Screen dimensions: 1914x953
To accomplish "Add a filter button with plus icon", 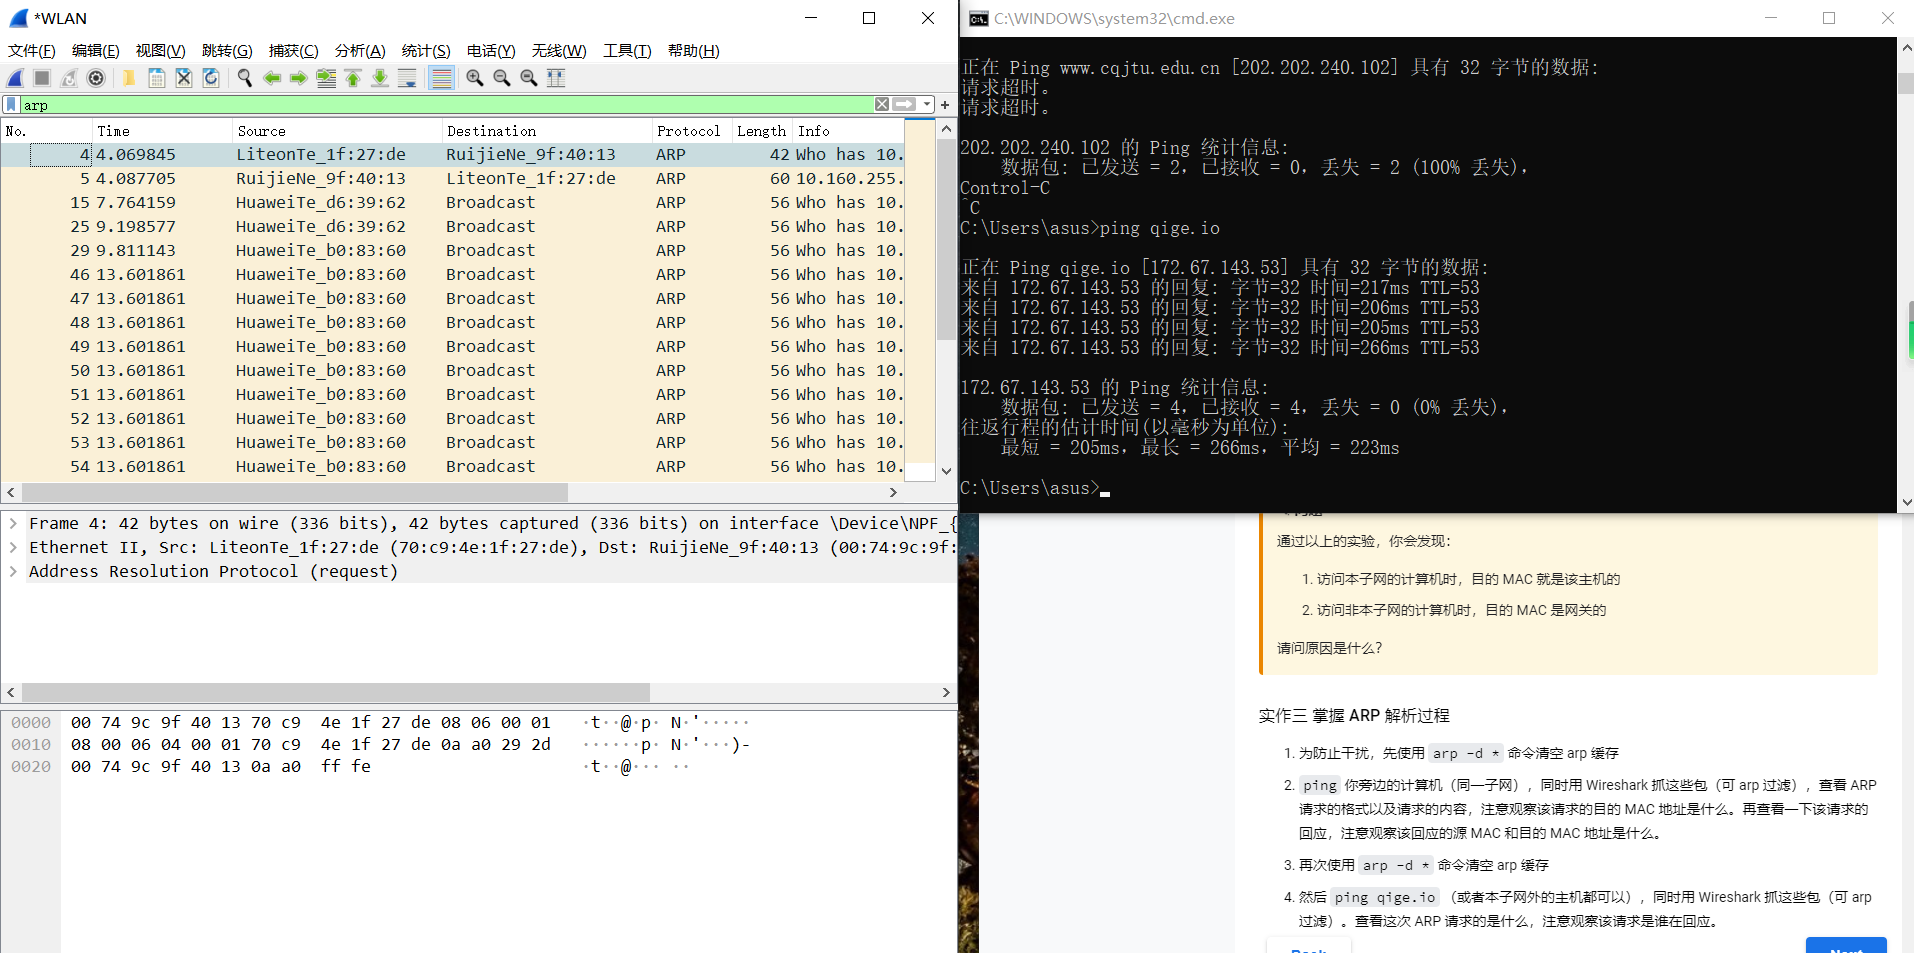I will [x=945, y=104].
